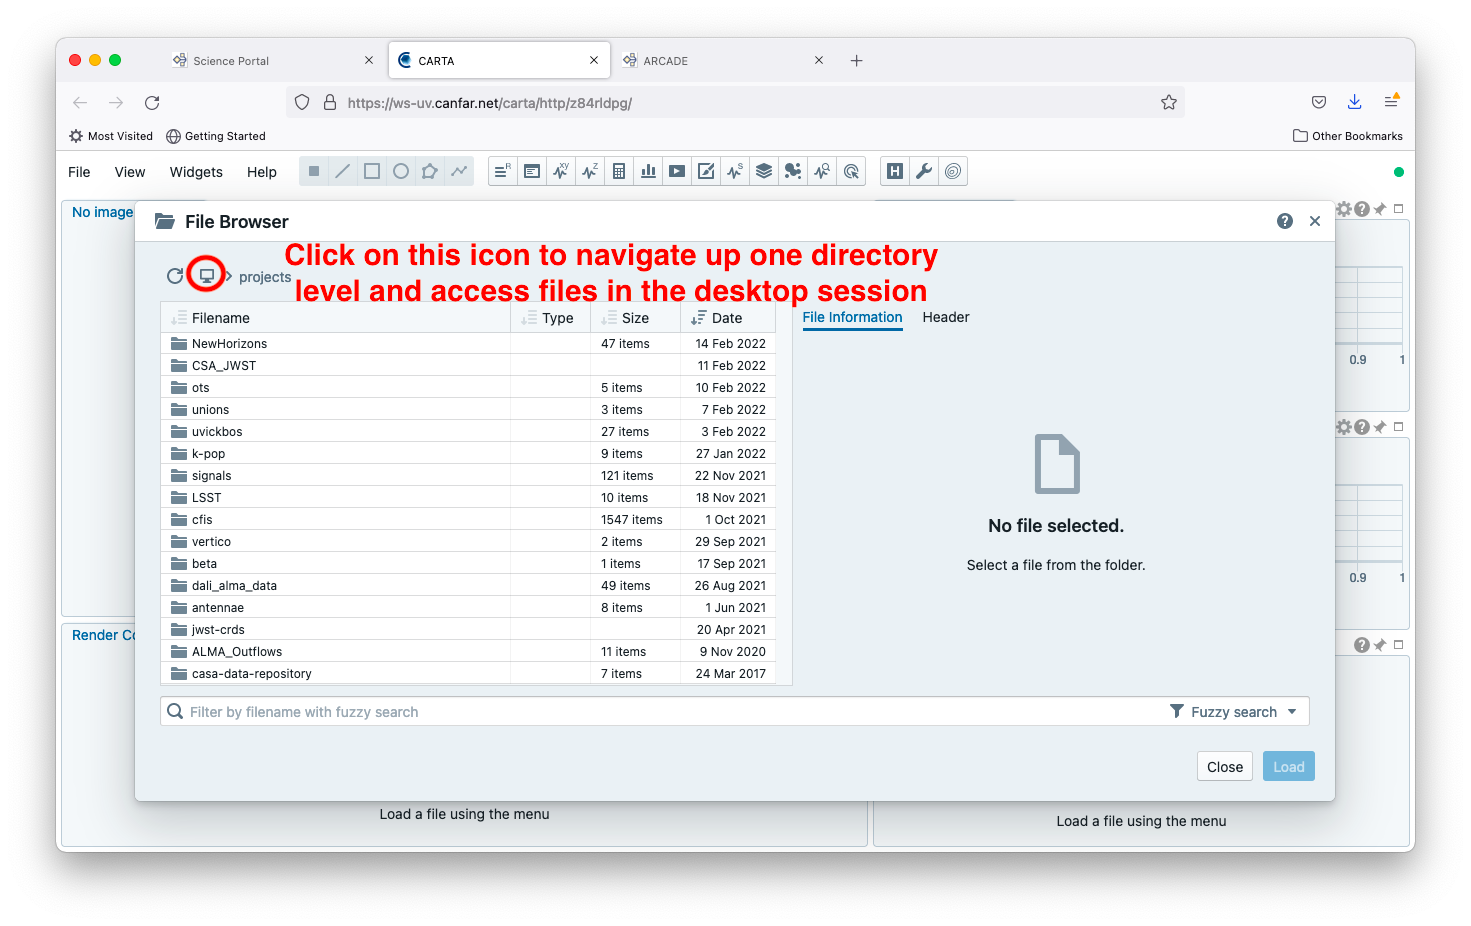
Task: Open the Other Bookmarks folder
Action: click(1348, 136)
